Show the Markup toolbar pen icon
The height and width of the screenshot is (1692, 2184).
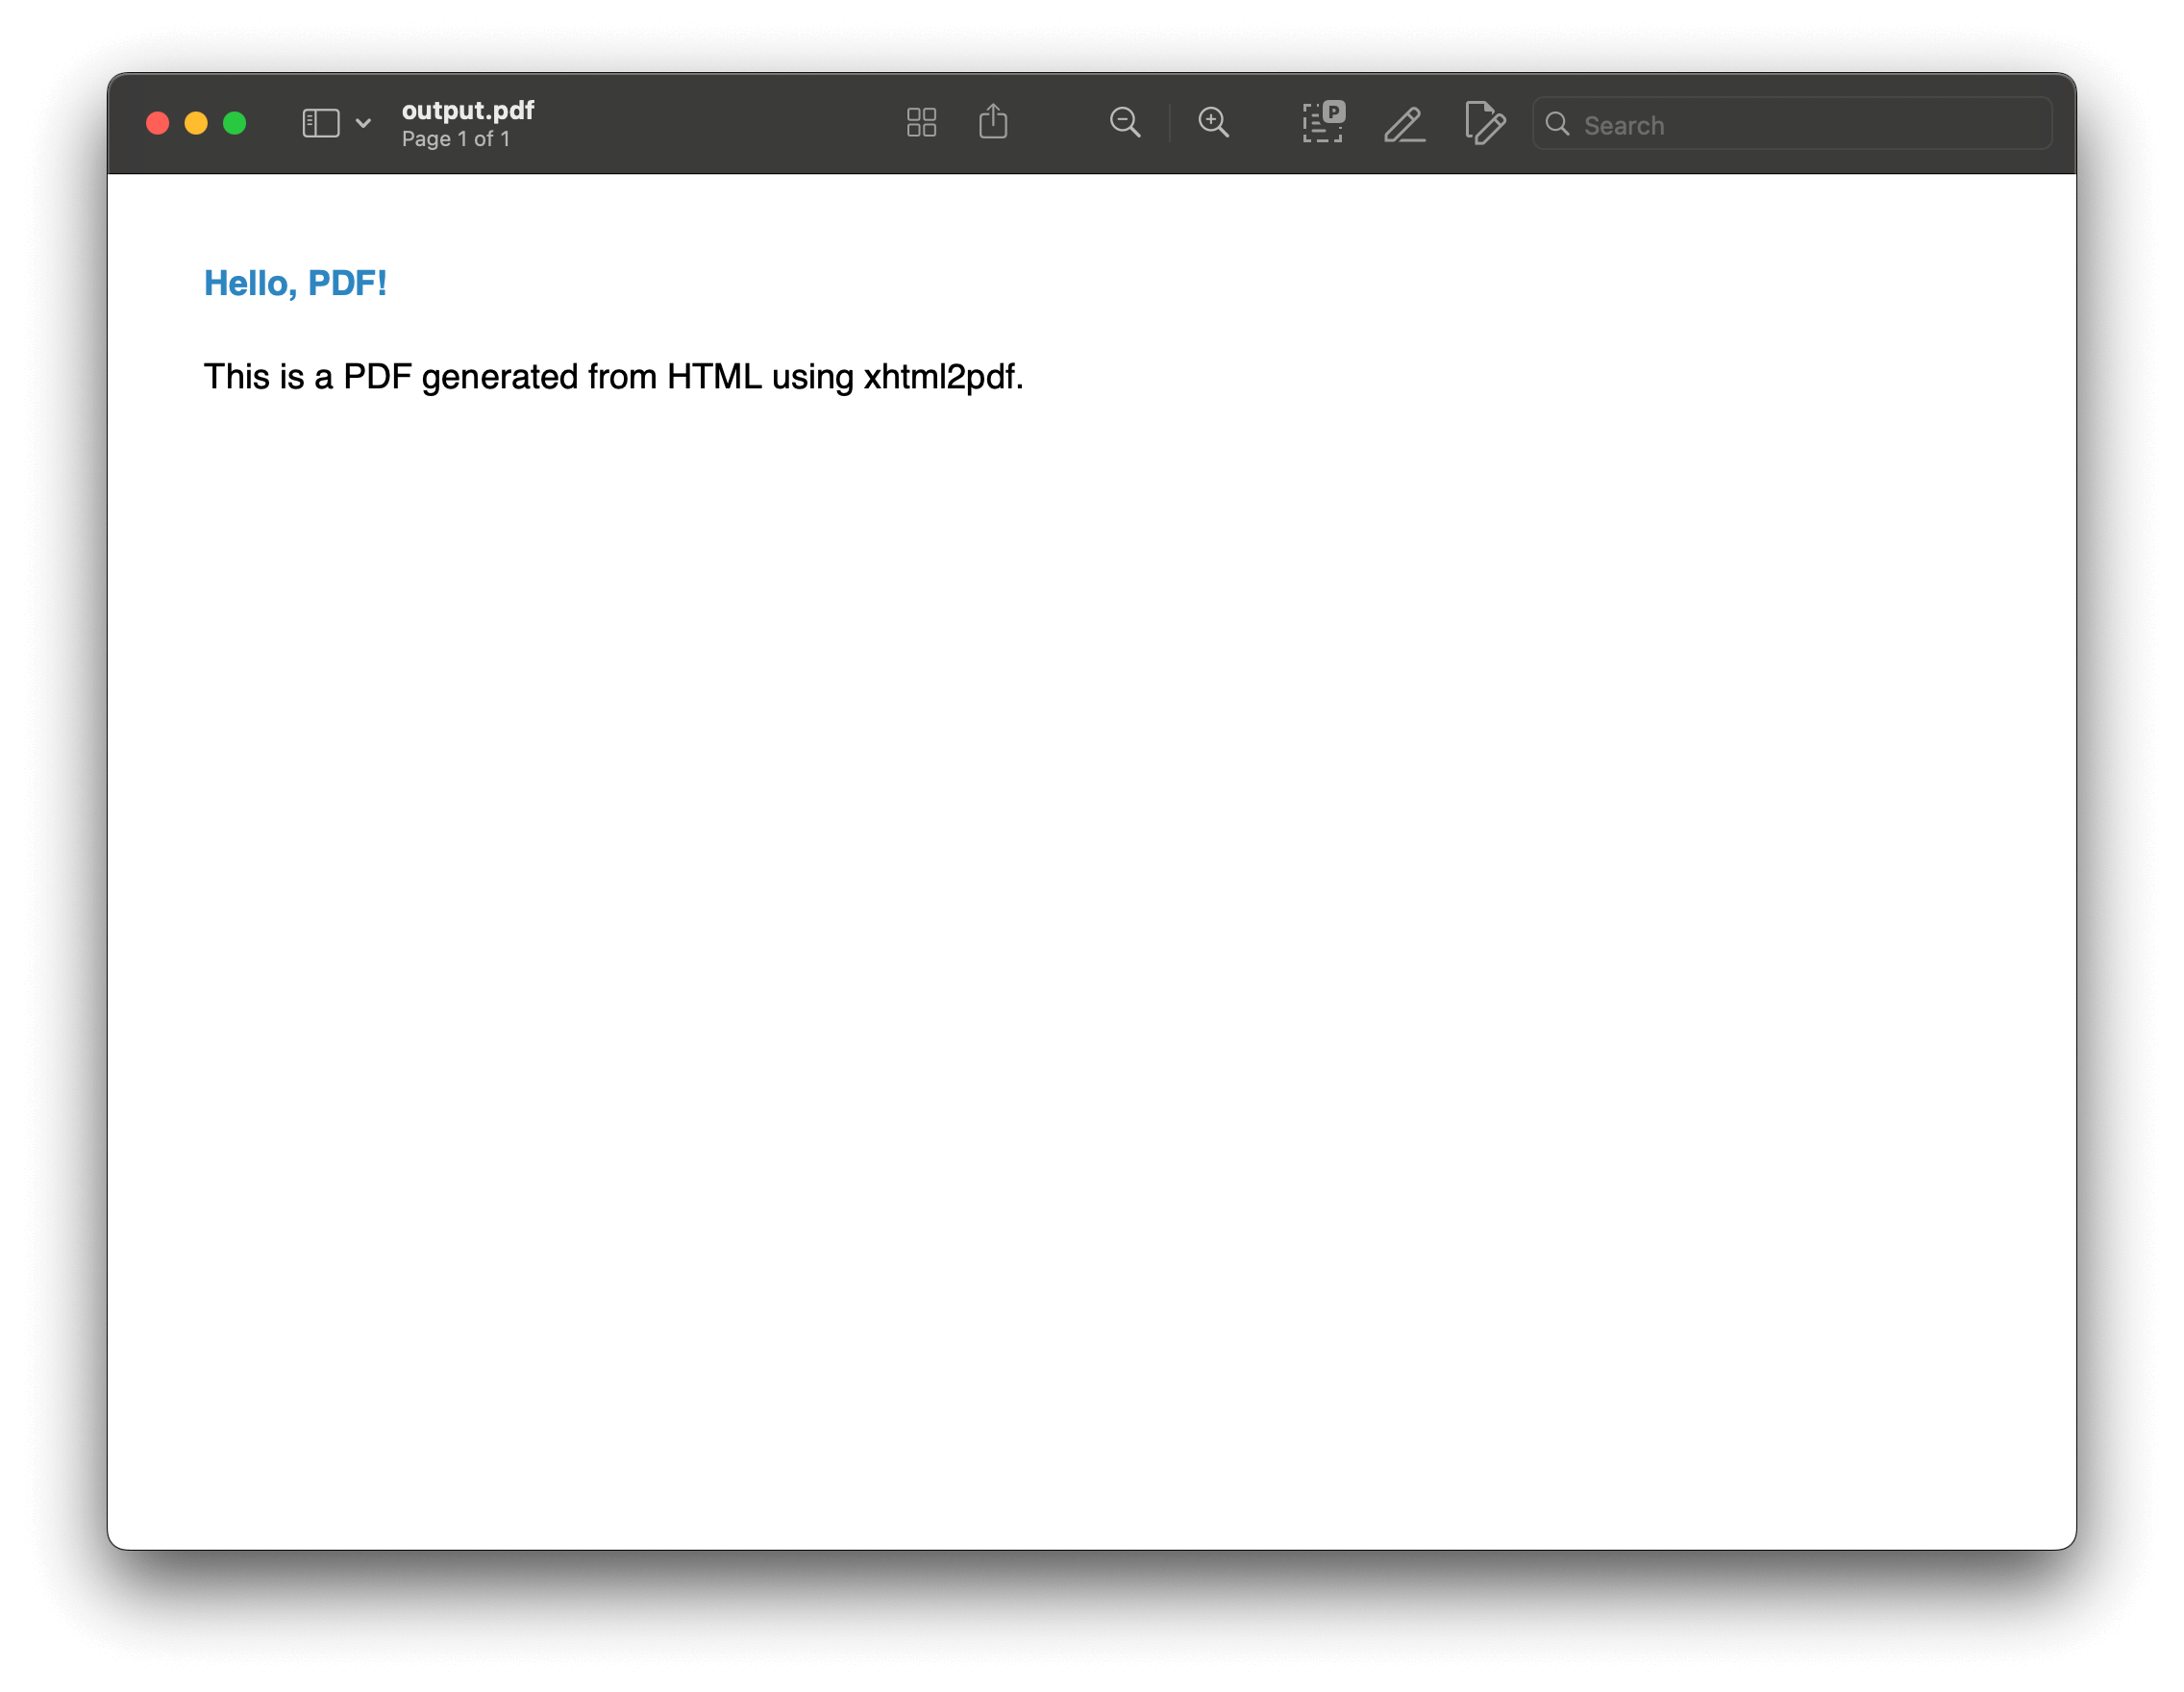(x=1405, y=124)
